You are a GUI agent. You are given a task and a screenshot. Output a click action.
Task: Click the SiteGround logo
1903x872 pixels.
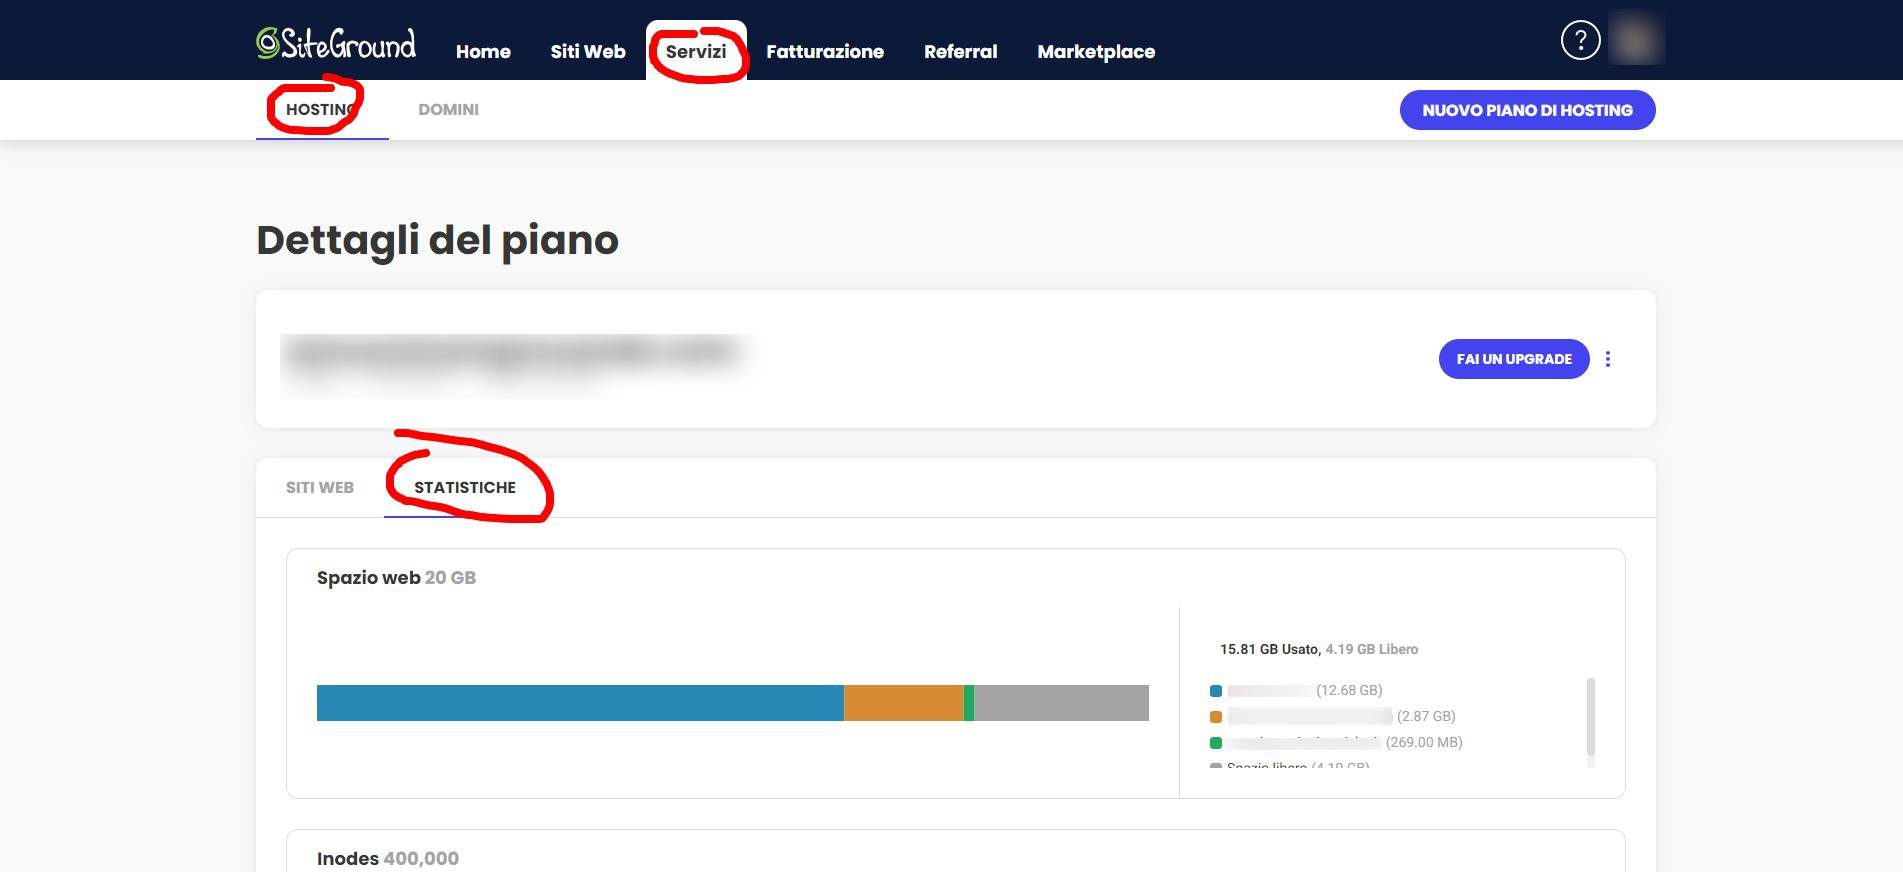[x=336, y=43]
